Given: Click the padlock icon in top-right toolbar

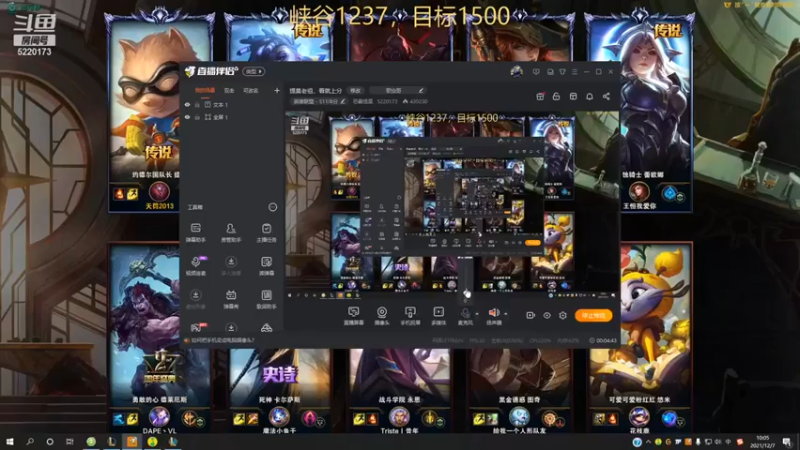Looking at the screenshot, I should pyautogui.click(x=556, y=96).
